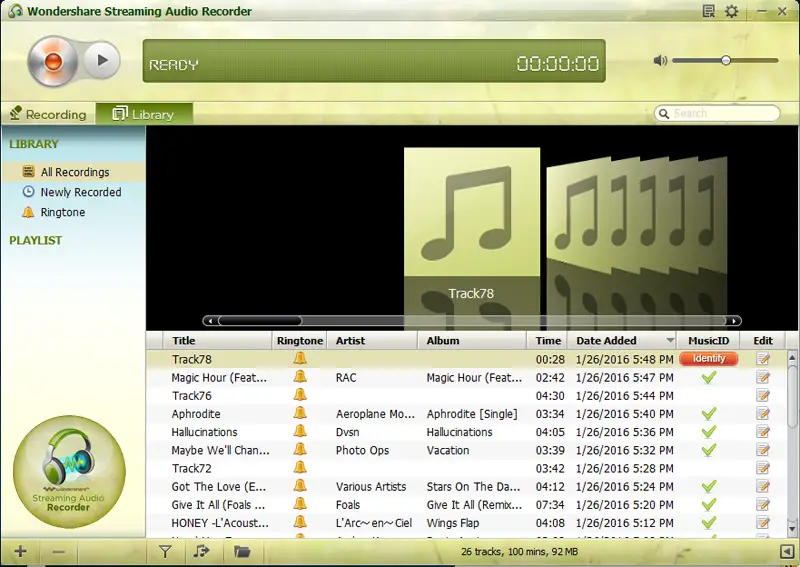
Task: Select All Recordings in the library sidebar
Action: (x=73, y=172)
